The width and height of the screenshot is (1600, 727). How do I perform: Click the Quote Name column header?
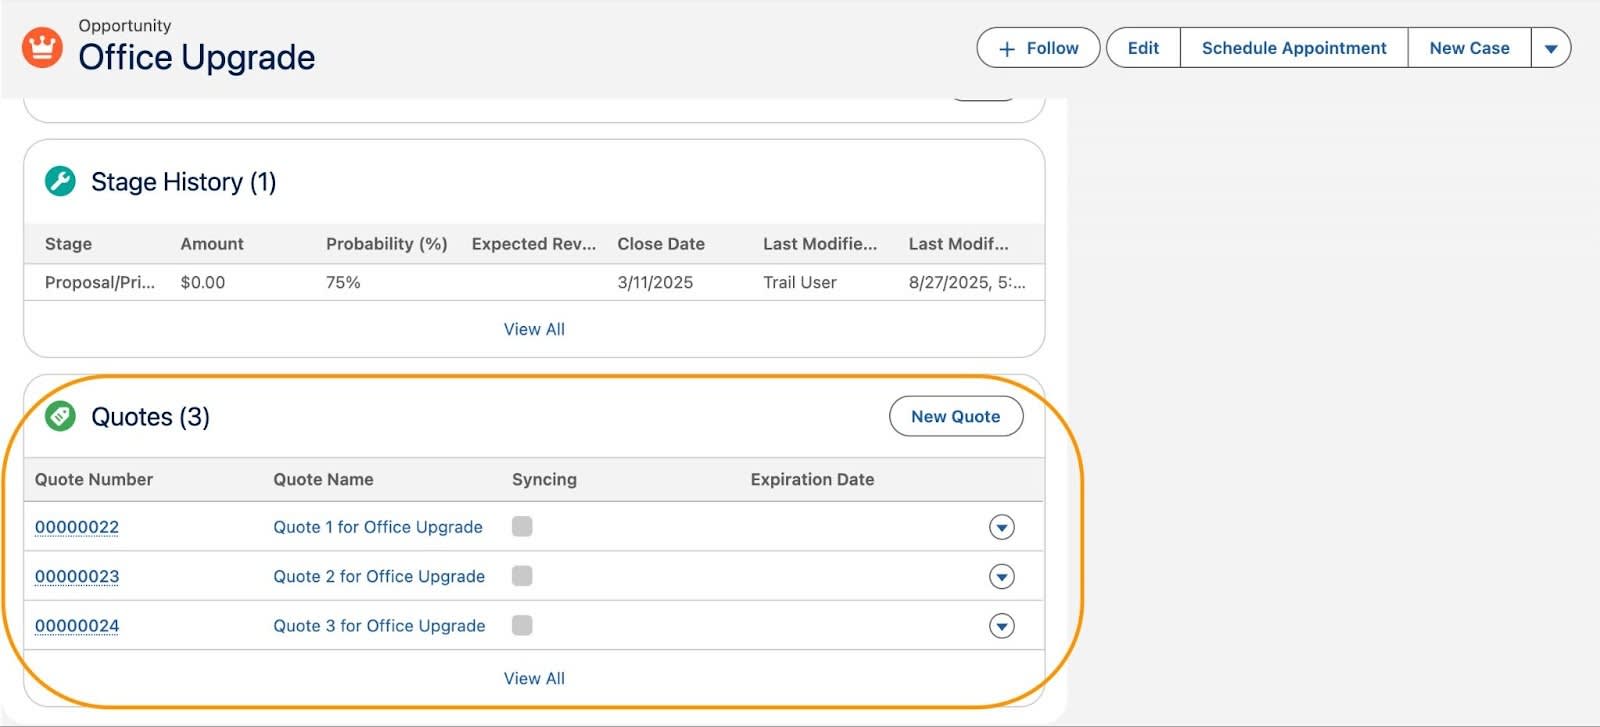point(323,480)
